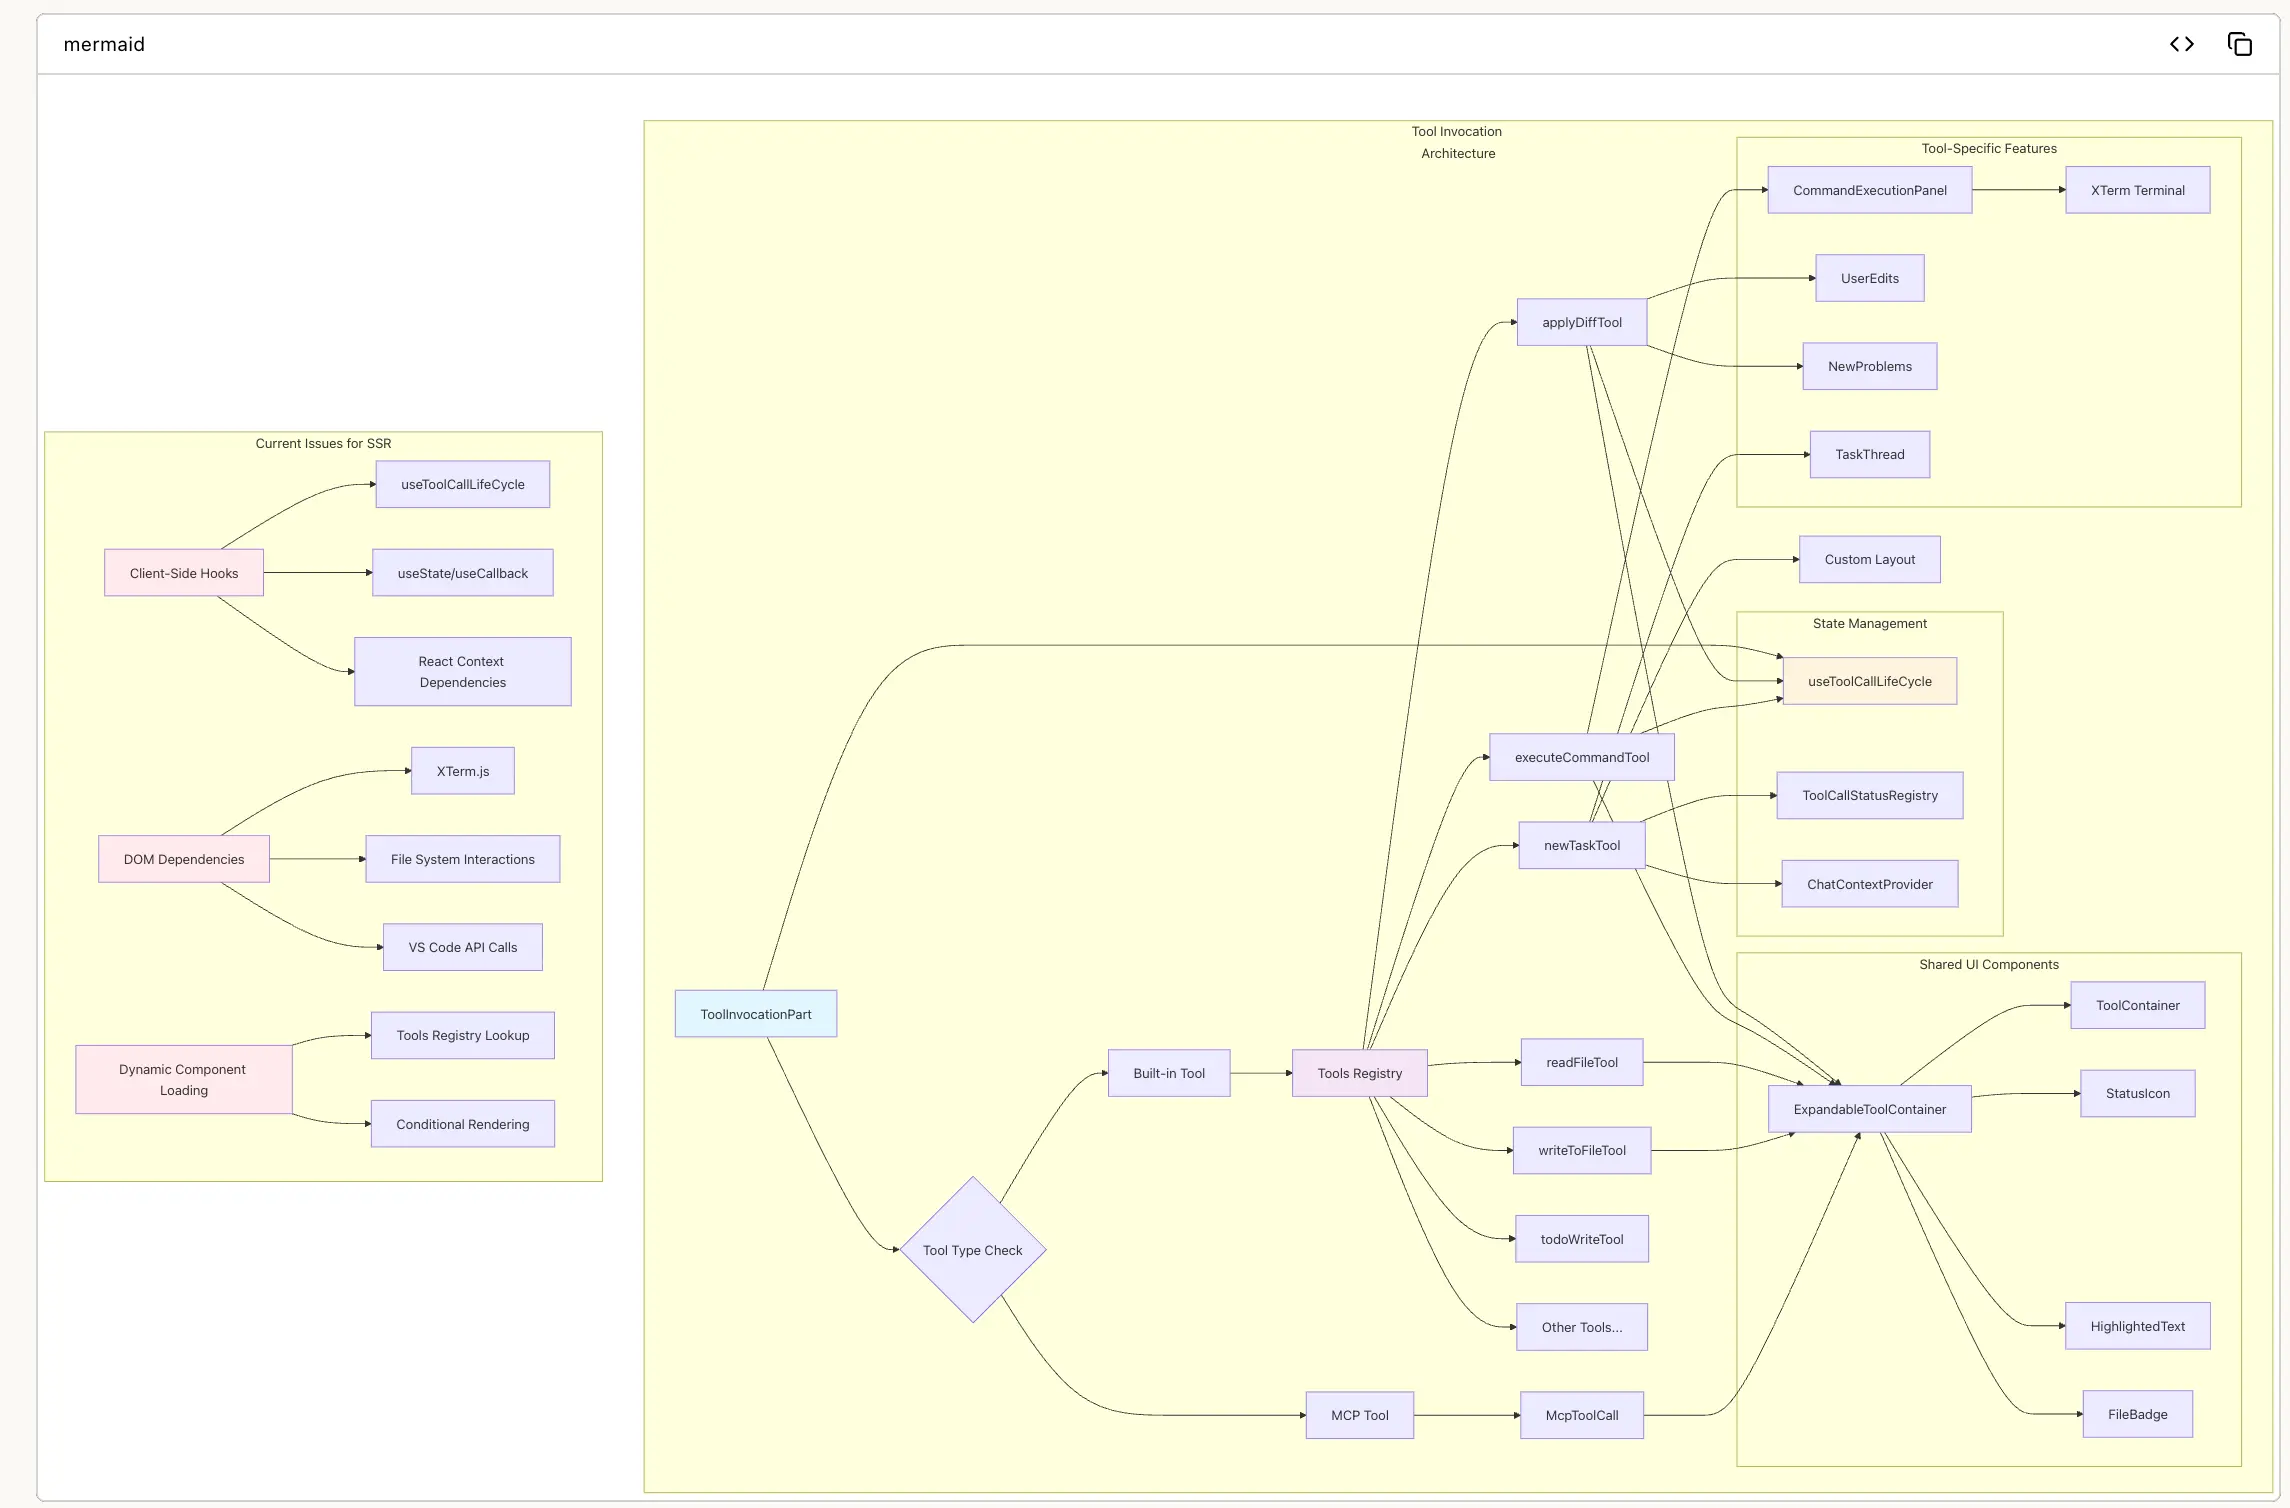Click the MCP Tool node
Image resolution: width=2290 pixels, height=1508 pixels.
click(1359, 1415)
